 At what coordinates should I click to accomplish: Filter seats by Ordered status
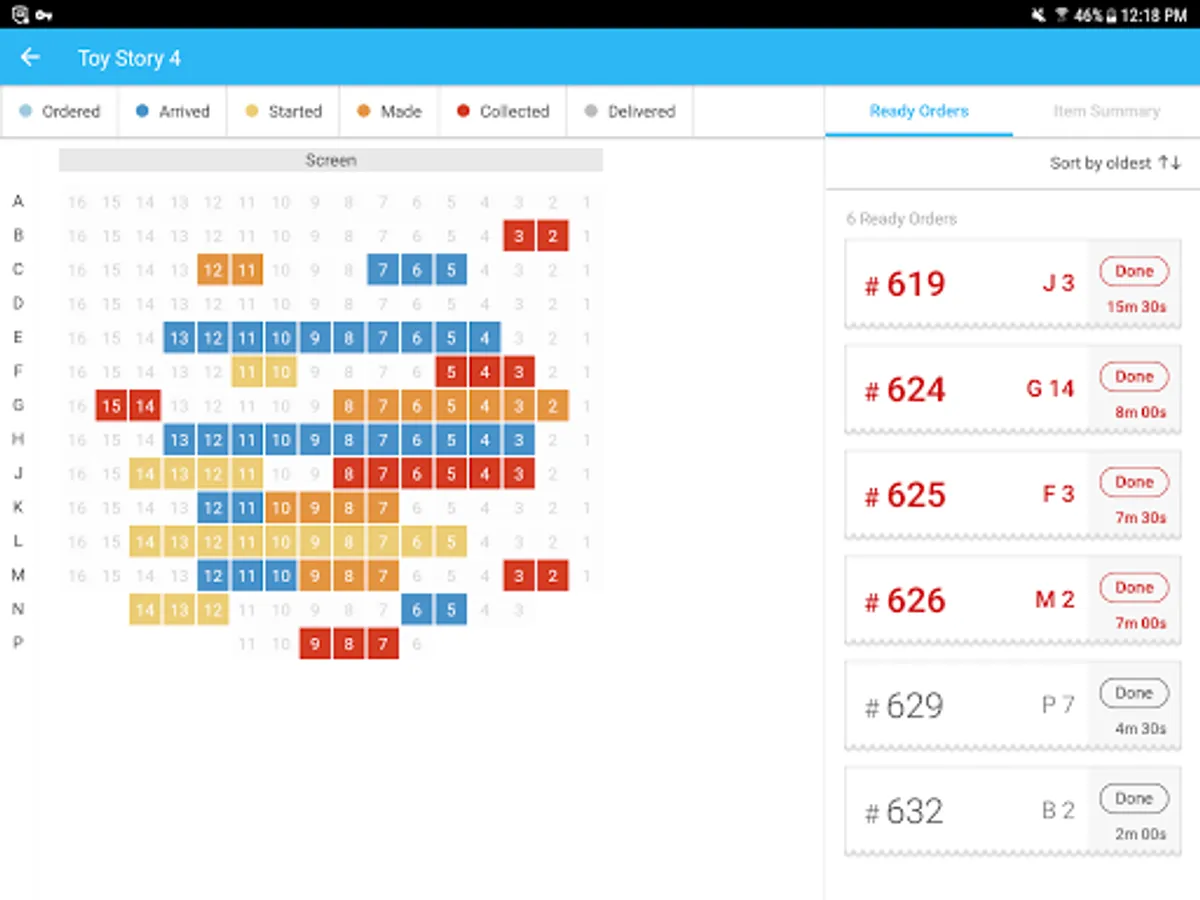(x=60, y=111)
